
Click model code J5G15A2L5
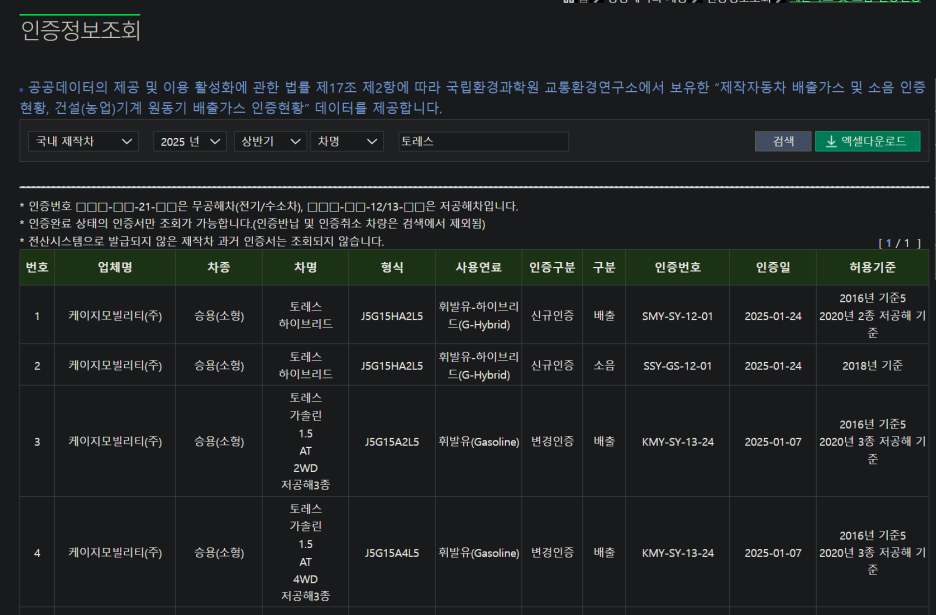pos(392,442)
